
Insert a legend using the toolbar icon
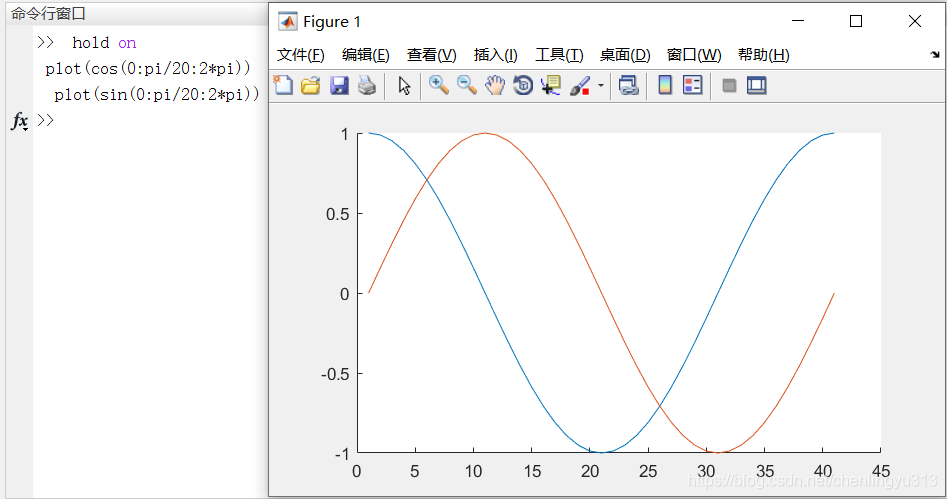tap(693, 85)
